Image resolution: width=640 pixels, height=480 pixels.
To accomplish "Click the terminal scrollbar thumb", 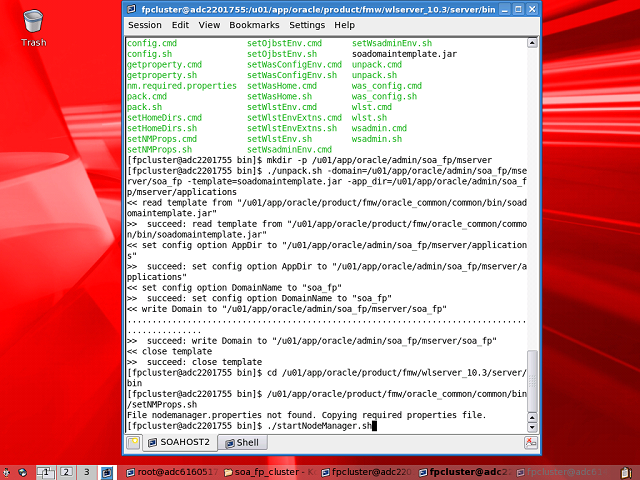I will 532,381.
